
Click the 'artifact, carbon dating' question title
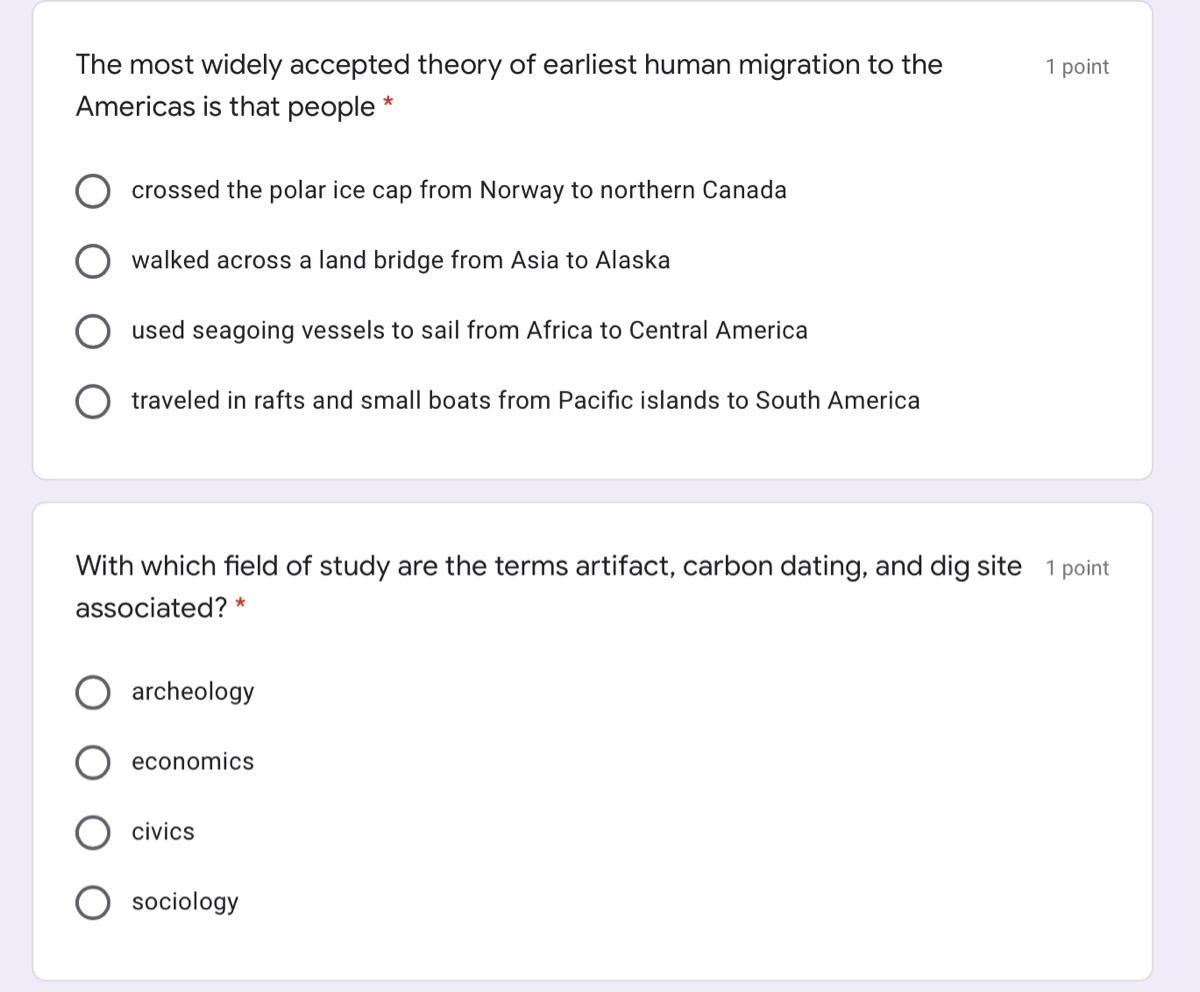pos(549,587)
